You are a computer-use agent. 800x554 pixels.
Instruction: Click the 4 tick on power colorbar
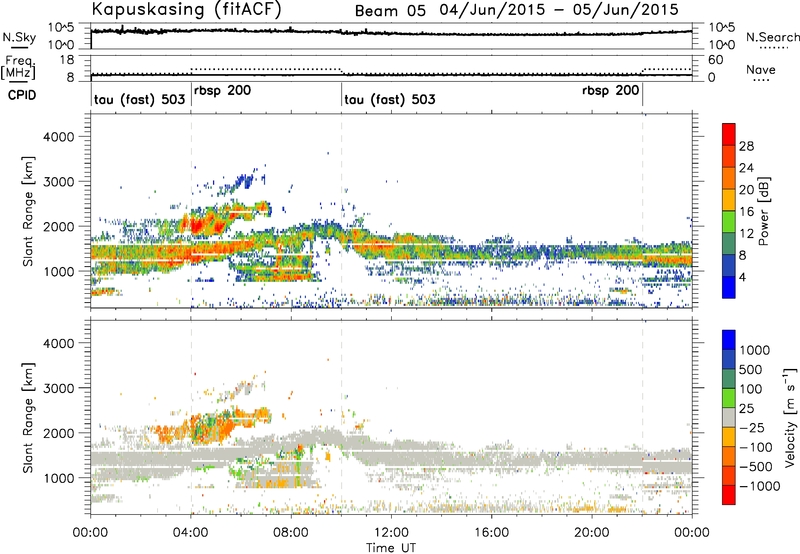742,277
